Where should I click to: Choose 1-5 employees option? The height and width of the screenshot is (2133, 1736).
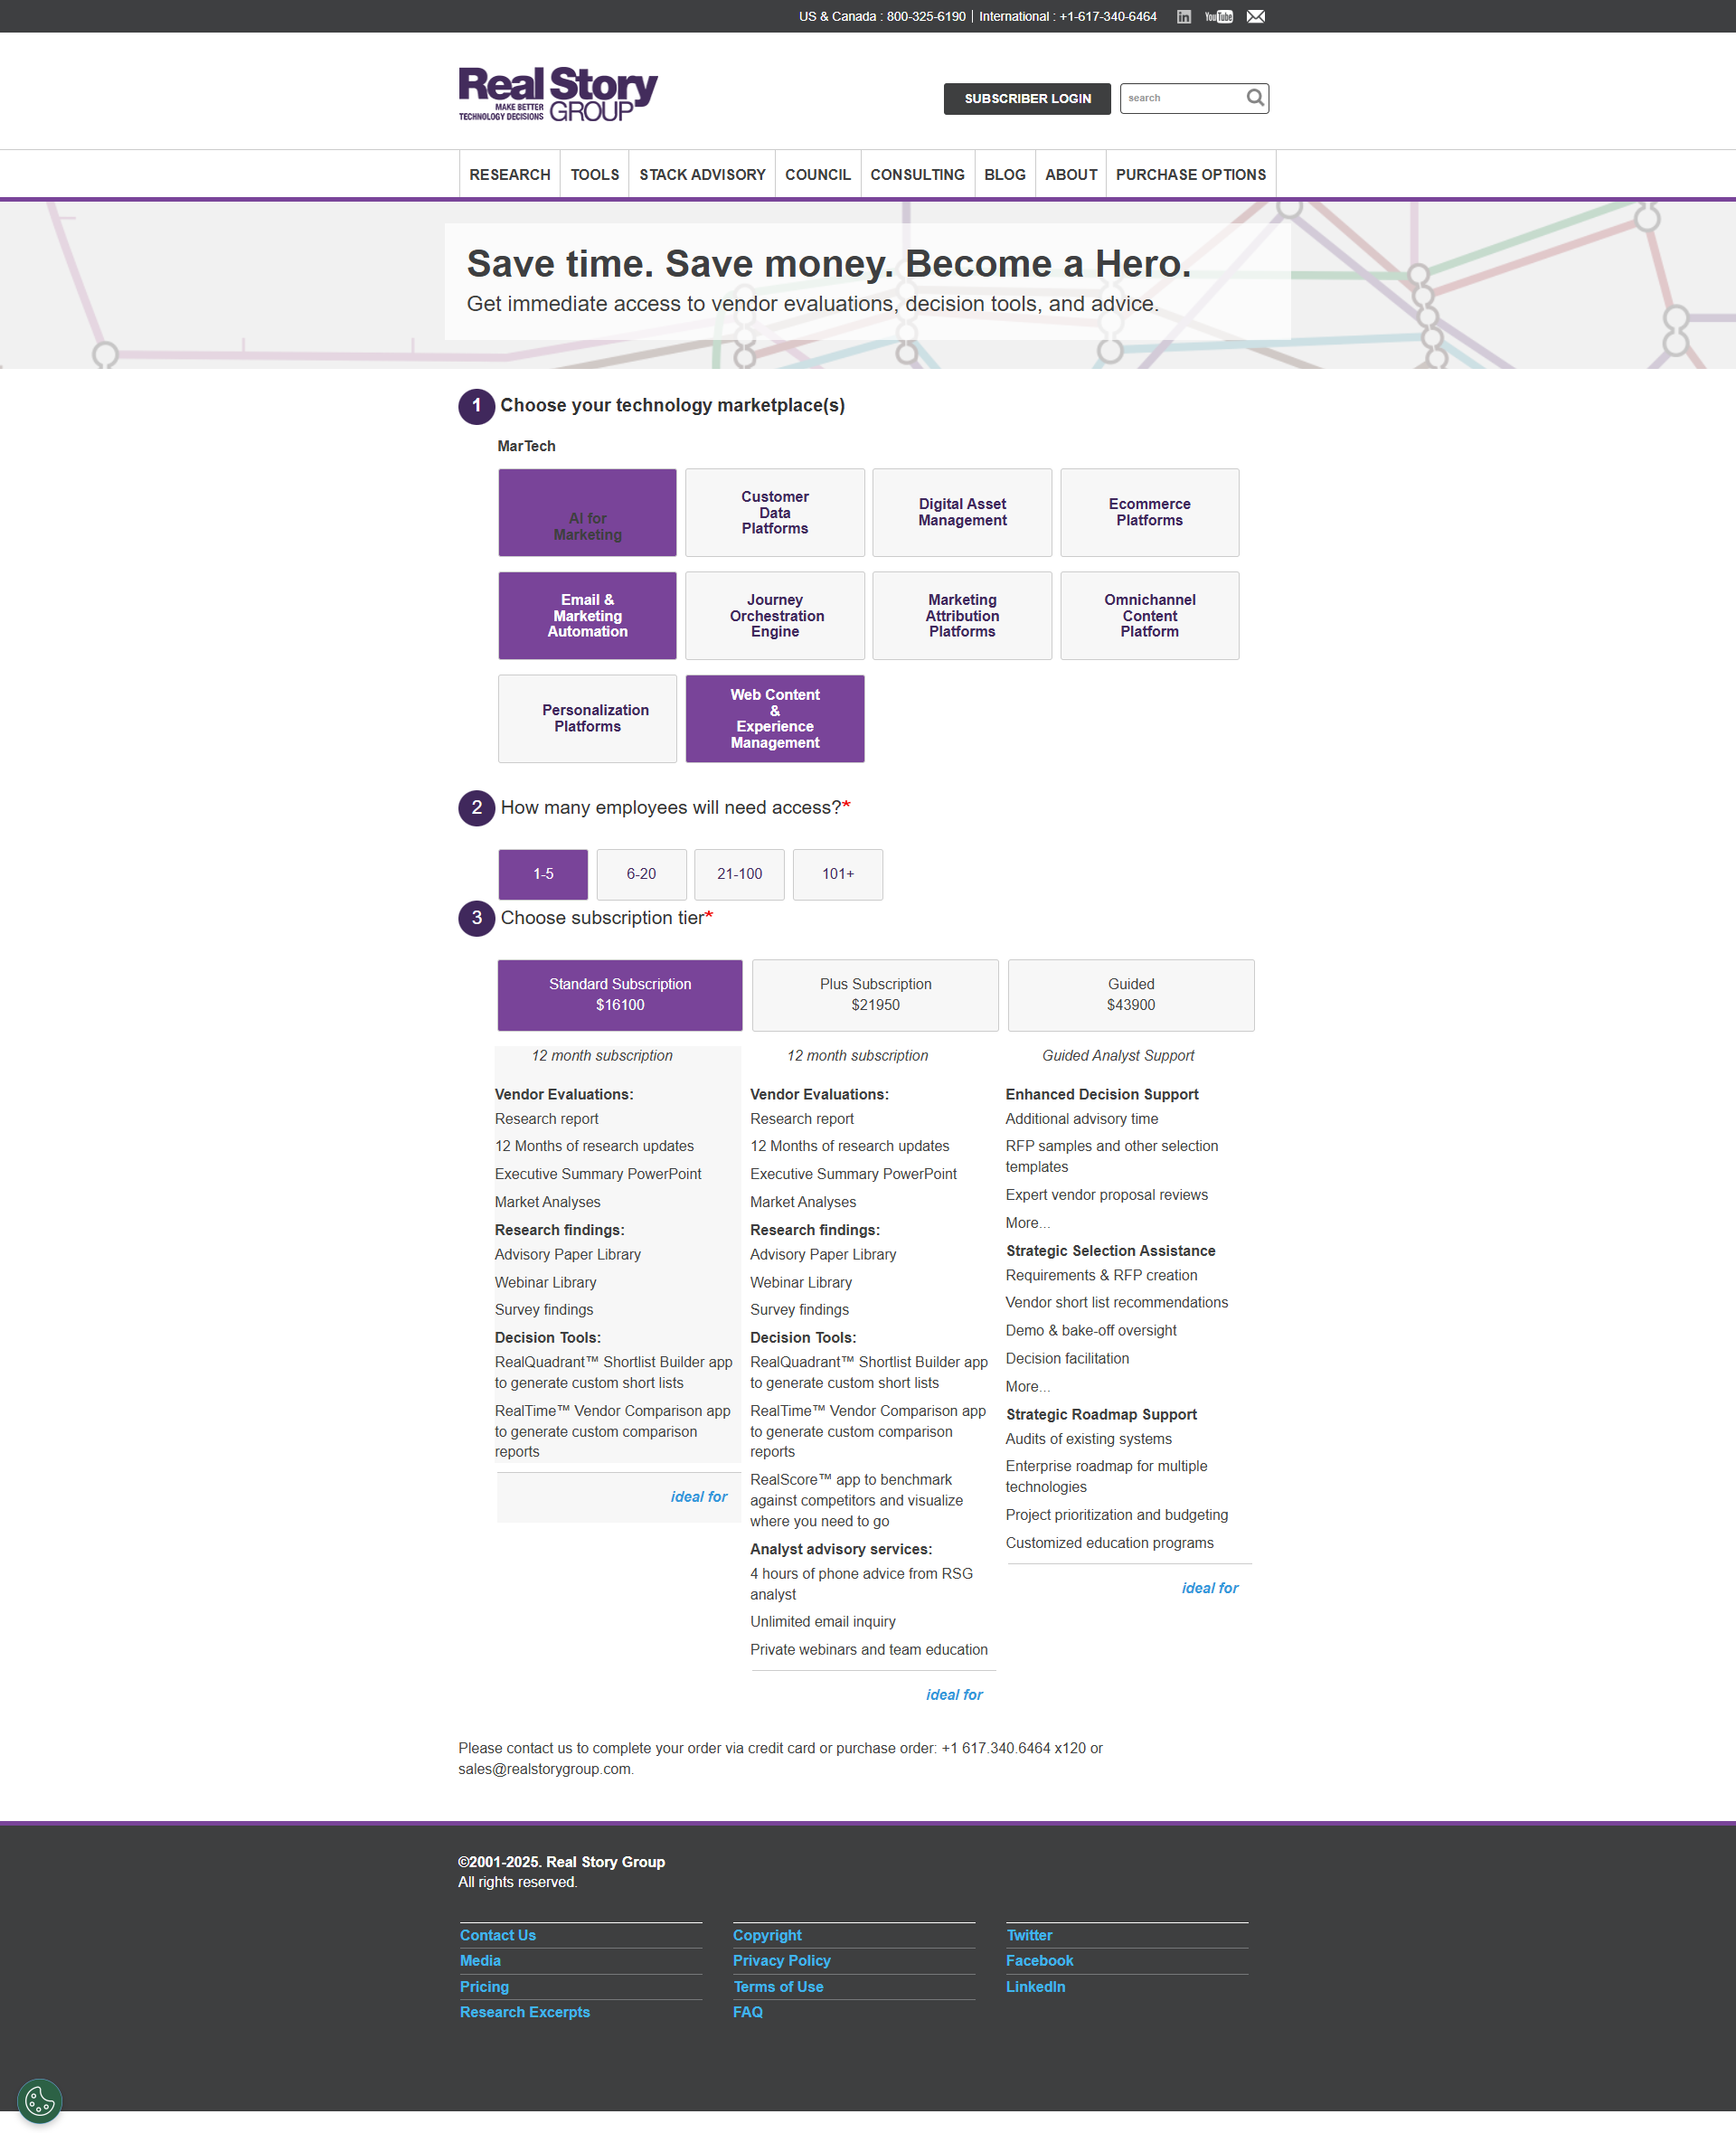543,874
